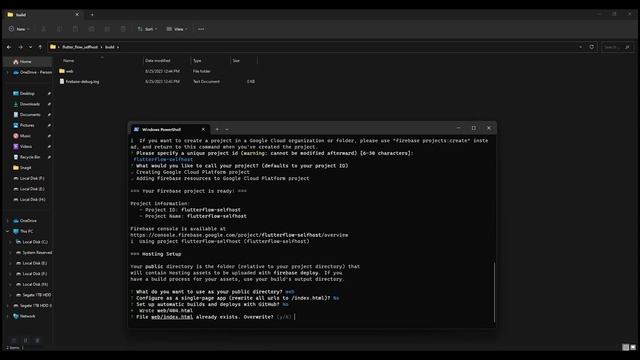Click the Paste icon in Explorer toolbar

(x=76, y=29)
